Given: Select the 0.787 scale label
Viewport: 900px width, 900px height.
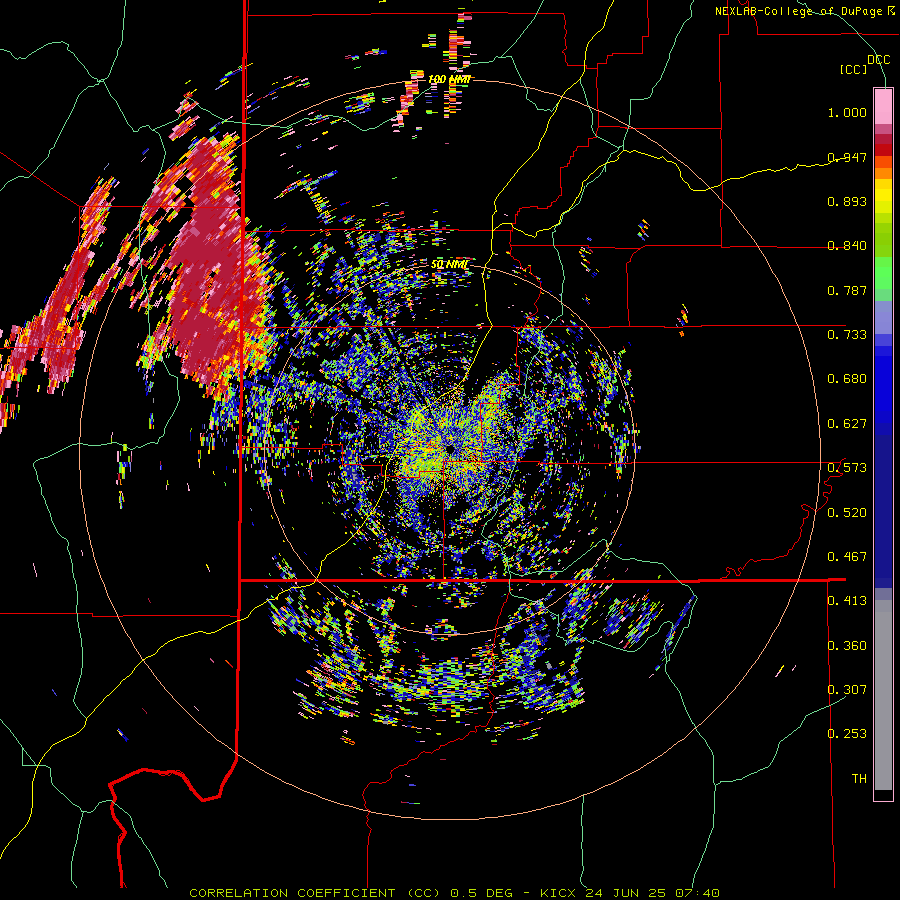Looking at the screenshot, I should tap(847, 290).
